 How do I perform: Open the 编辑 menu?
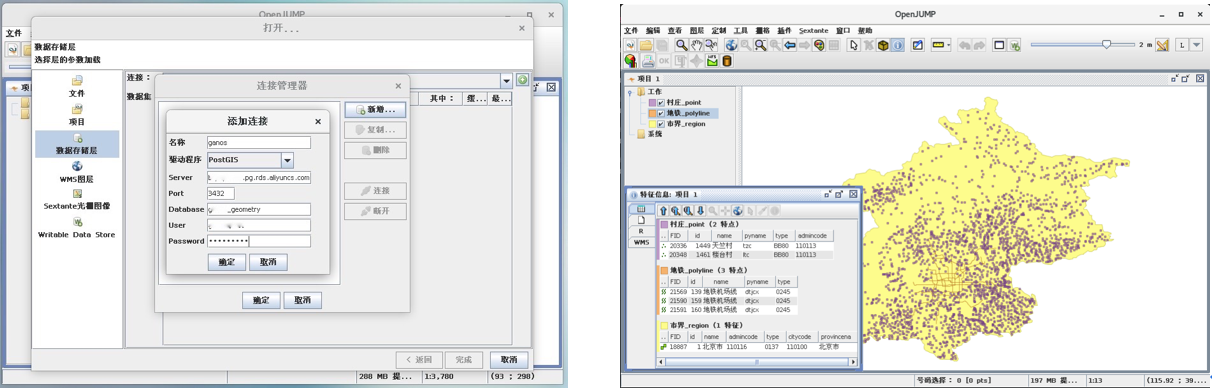coord(653,30)
